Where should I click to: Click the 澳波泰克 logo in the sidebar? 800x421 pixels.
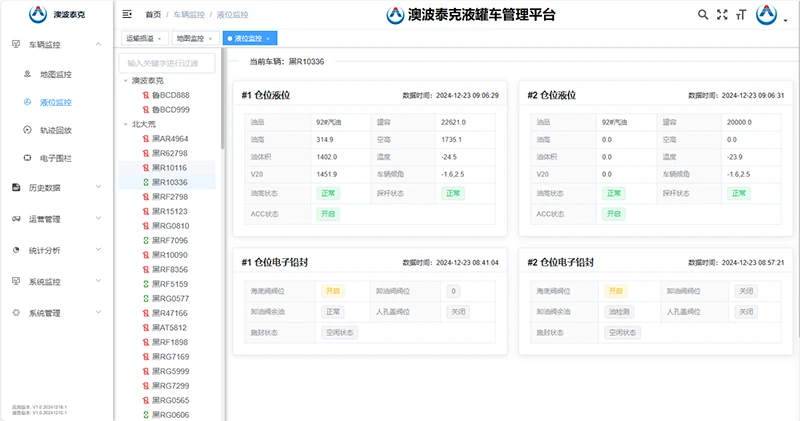(38, 14)
